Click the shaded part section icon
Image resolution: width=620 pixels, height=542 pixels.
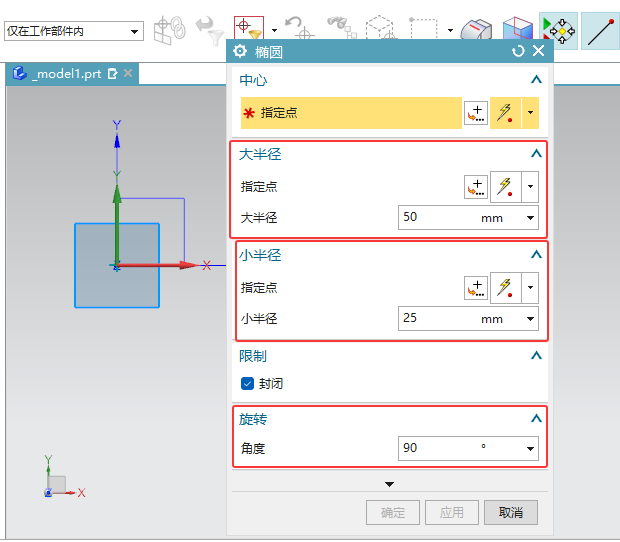click(x=476, y=28)
